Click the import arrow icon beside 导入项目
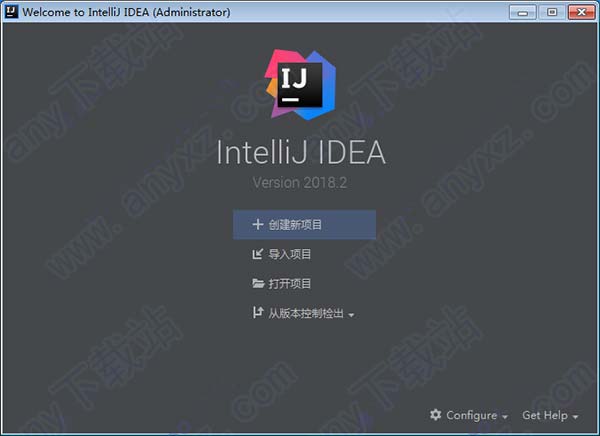This screenshot has height=436, width=600. tap(258, 254)
